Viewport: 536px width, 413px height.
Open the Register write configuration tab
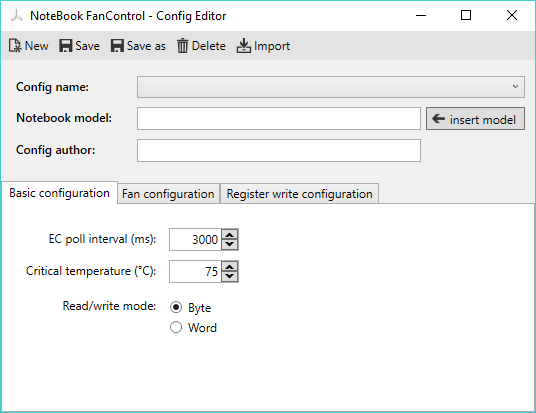(299, 194)
